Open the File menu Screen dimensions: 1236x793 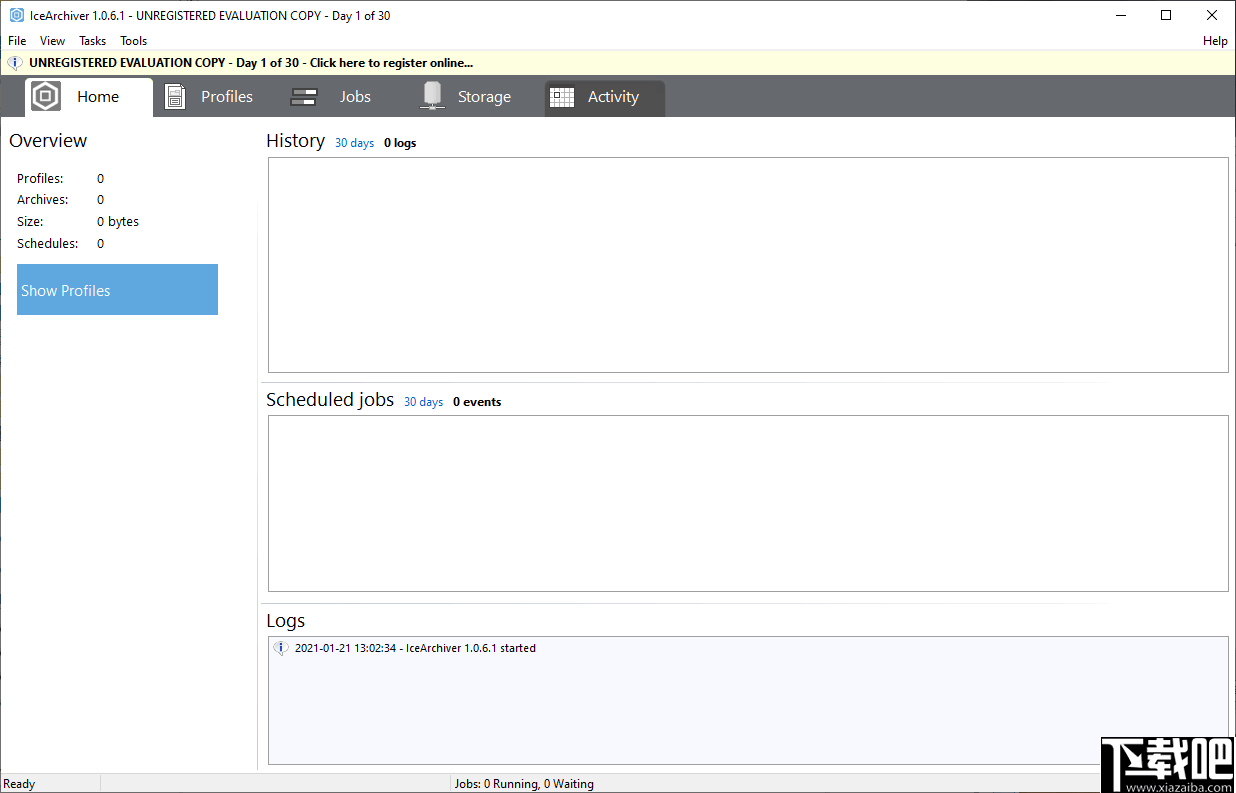click(x=17, y=41)
